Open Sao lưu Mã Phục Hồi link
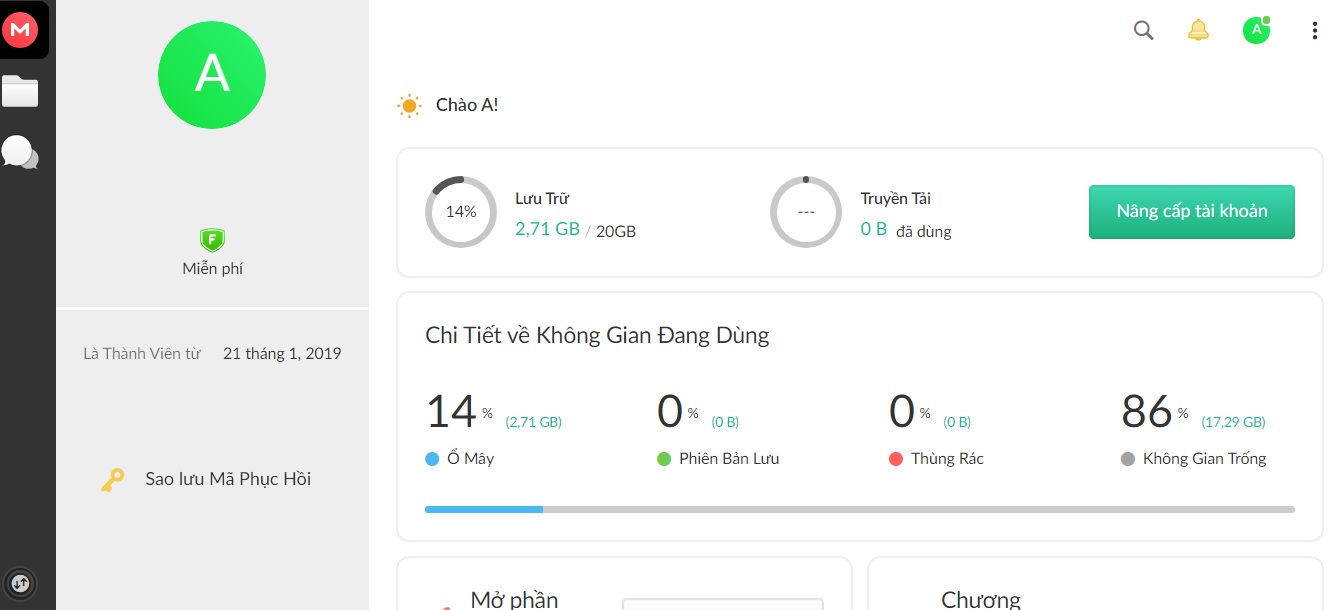This screenshot has height=610, width=1333. click(x=228, y=479)
